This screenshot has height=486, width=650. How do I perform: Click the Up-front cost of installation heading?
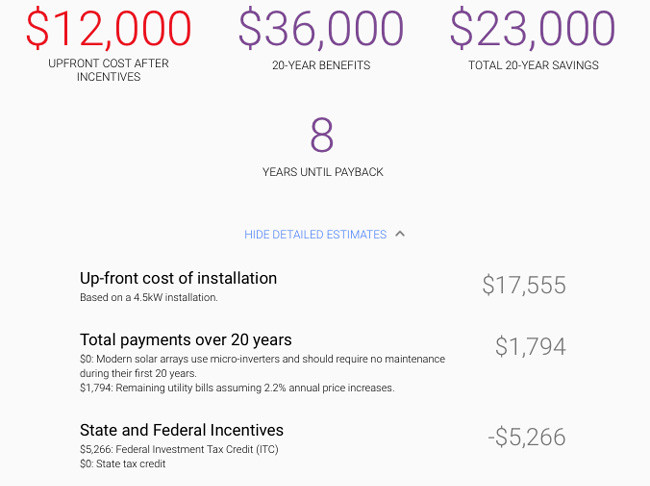(178, 278)
